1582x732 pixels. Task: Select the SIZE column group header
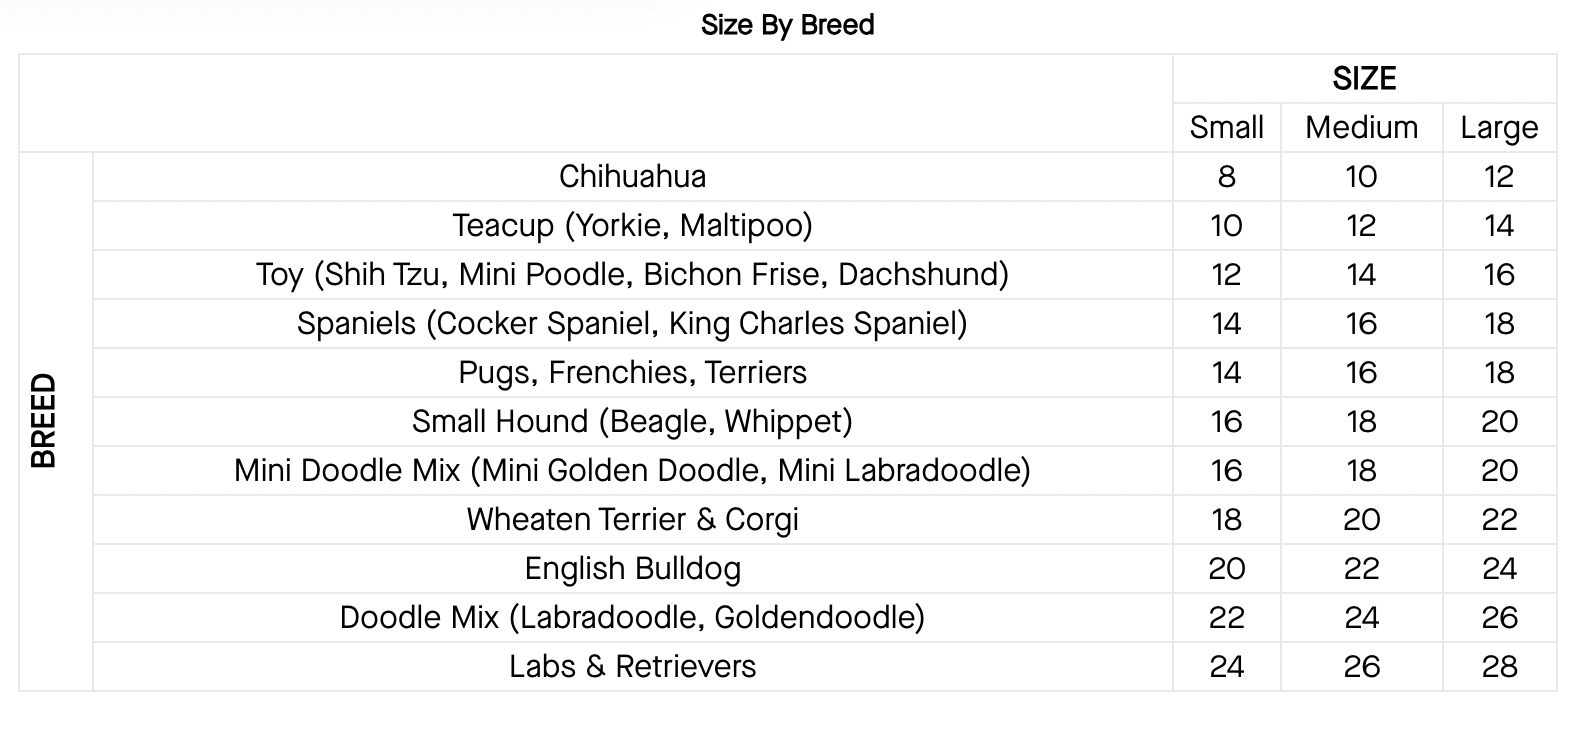pos(1364,79)
